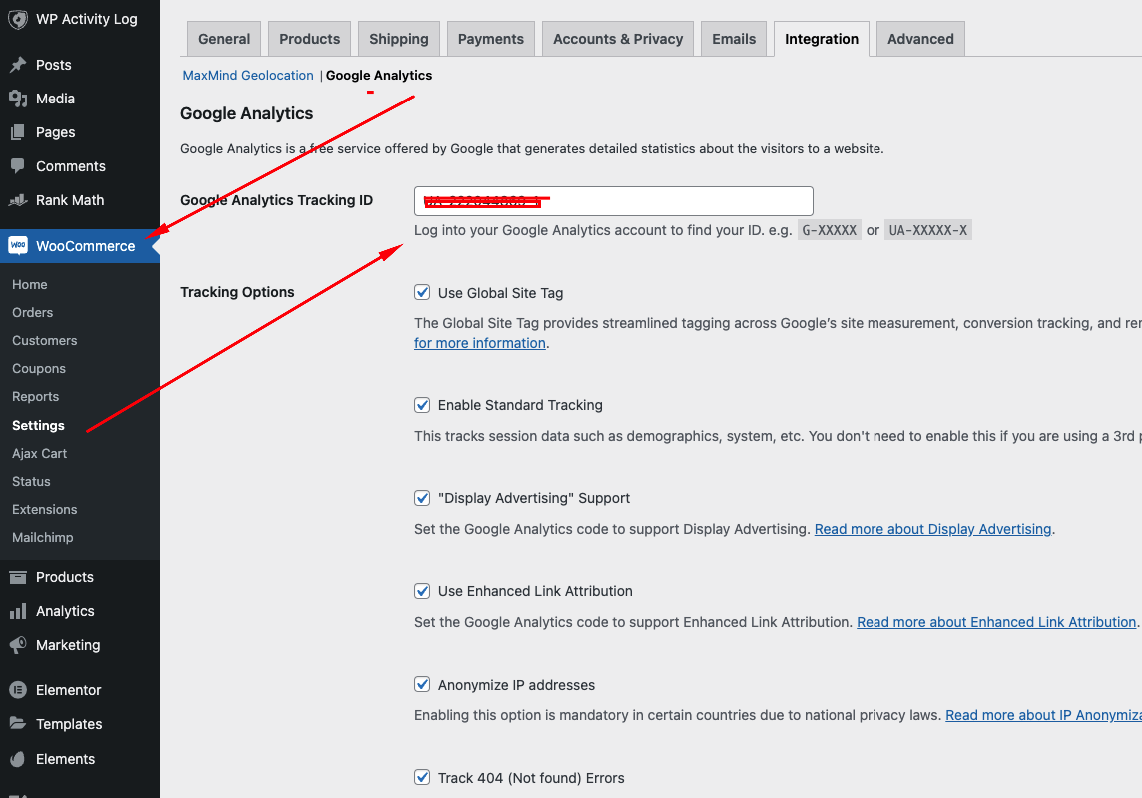This screenshot has height=798, width=1142.
Task: Click the UA-XXXXX-X example code text
Action: tap(928, 231)
